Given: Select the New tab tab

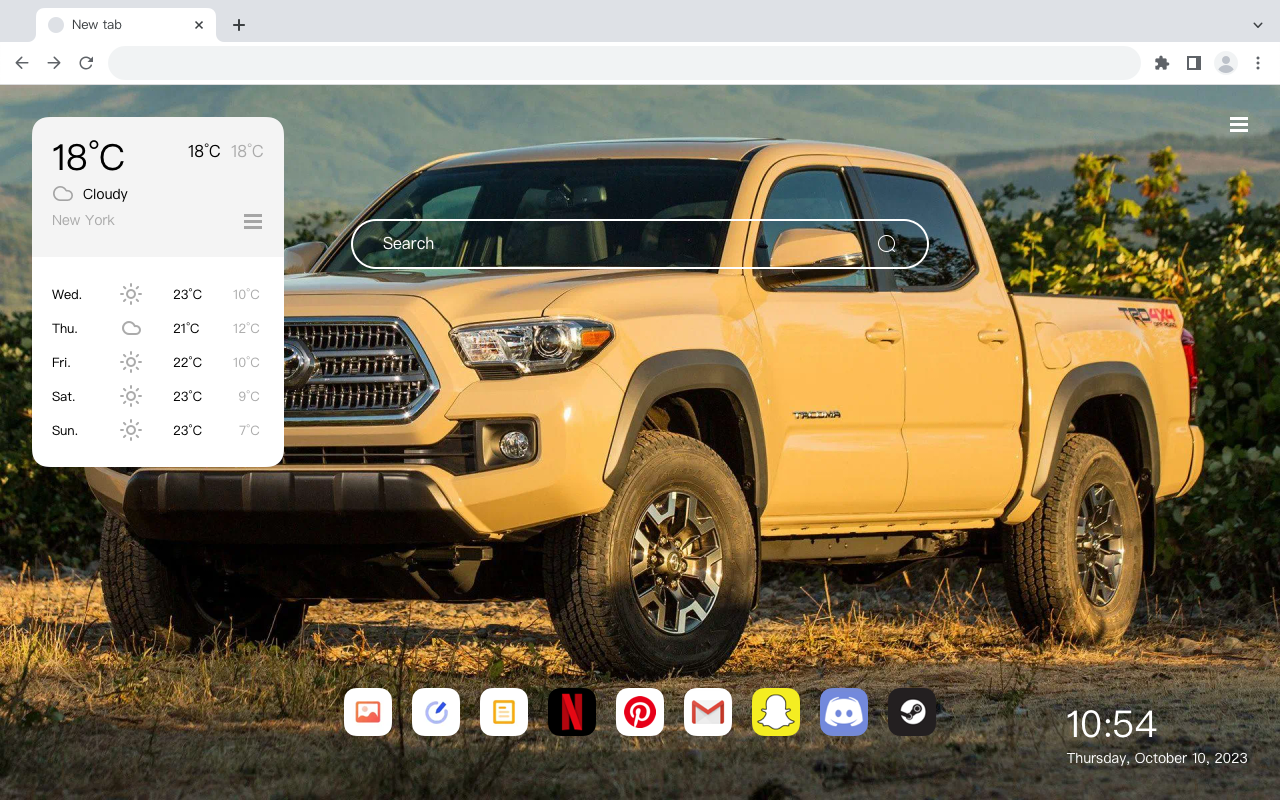Looking at the screenshot, I should point(126,25).
